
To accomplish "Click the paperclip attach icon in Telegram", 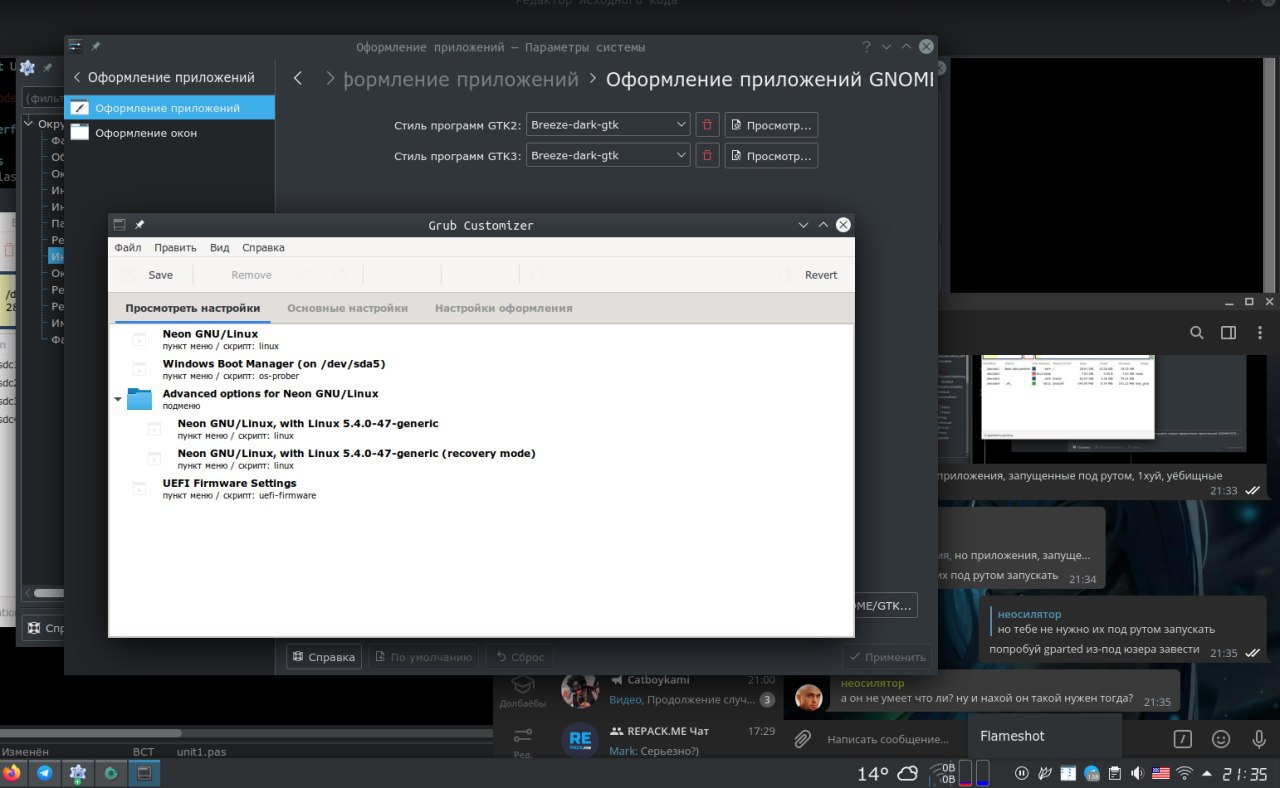I will point(801,739).
